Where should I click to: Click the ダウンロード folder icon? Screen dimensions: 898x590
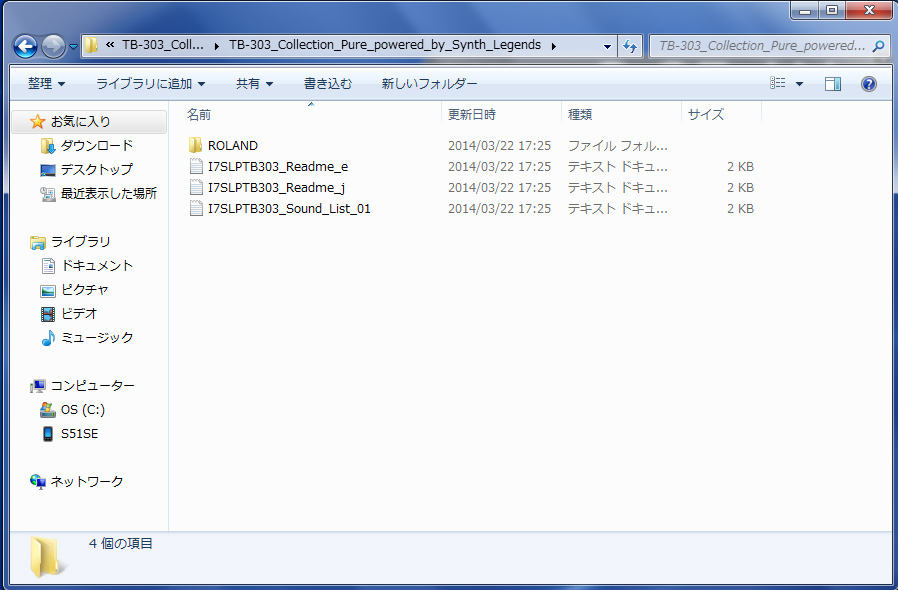(x=48, y=146)
